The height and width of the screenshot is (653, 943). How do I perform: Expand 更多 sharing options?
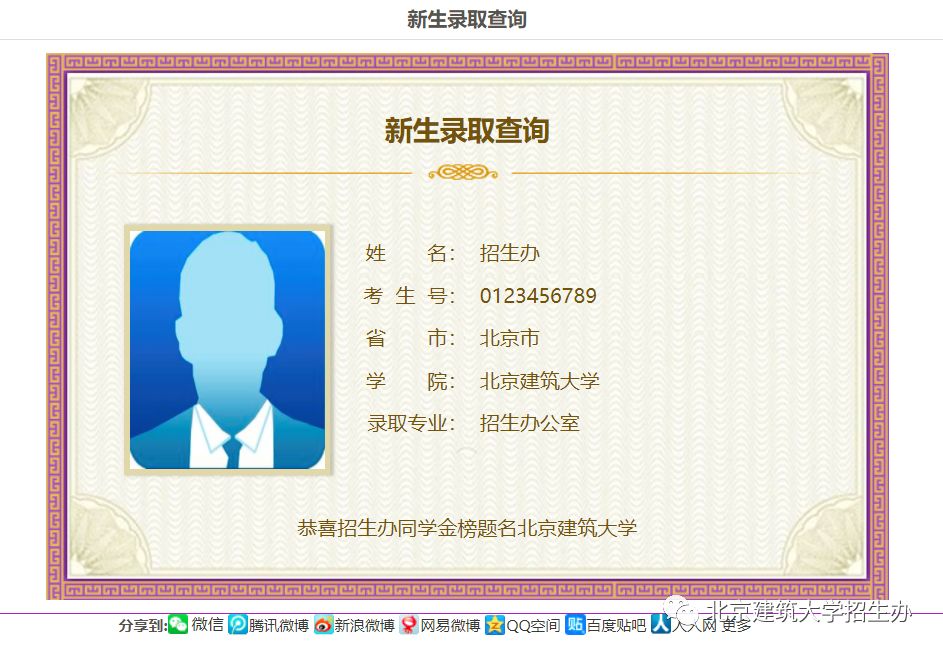click(736, 626)
